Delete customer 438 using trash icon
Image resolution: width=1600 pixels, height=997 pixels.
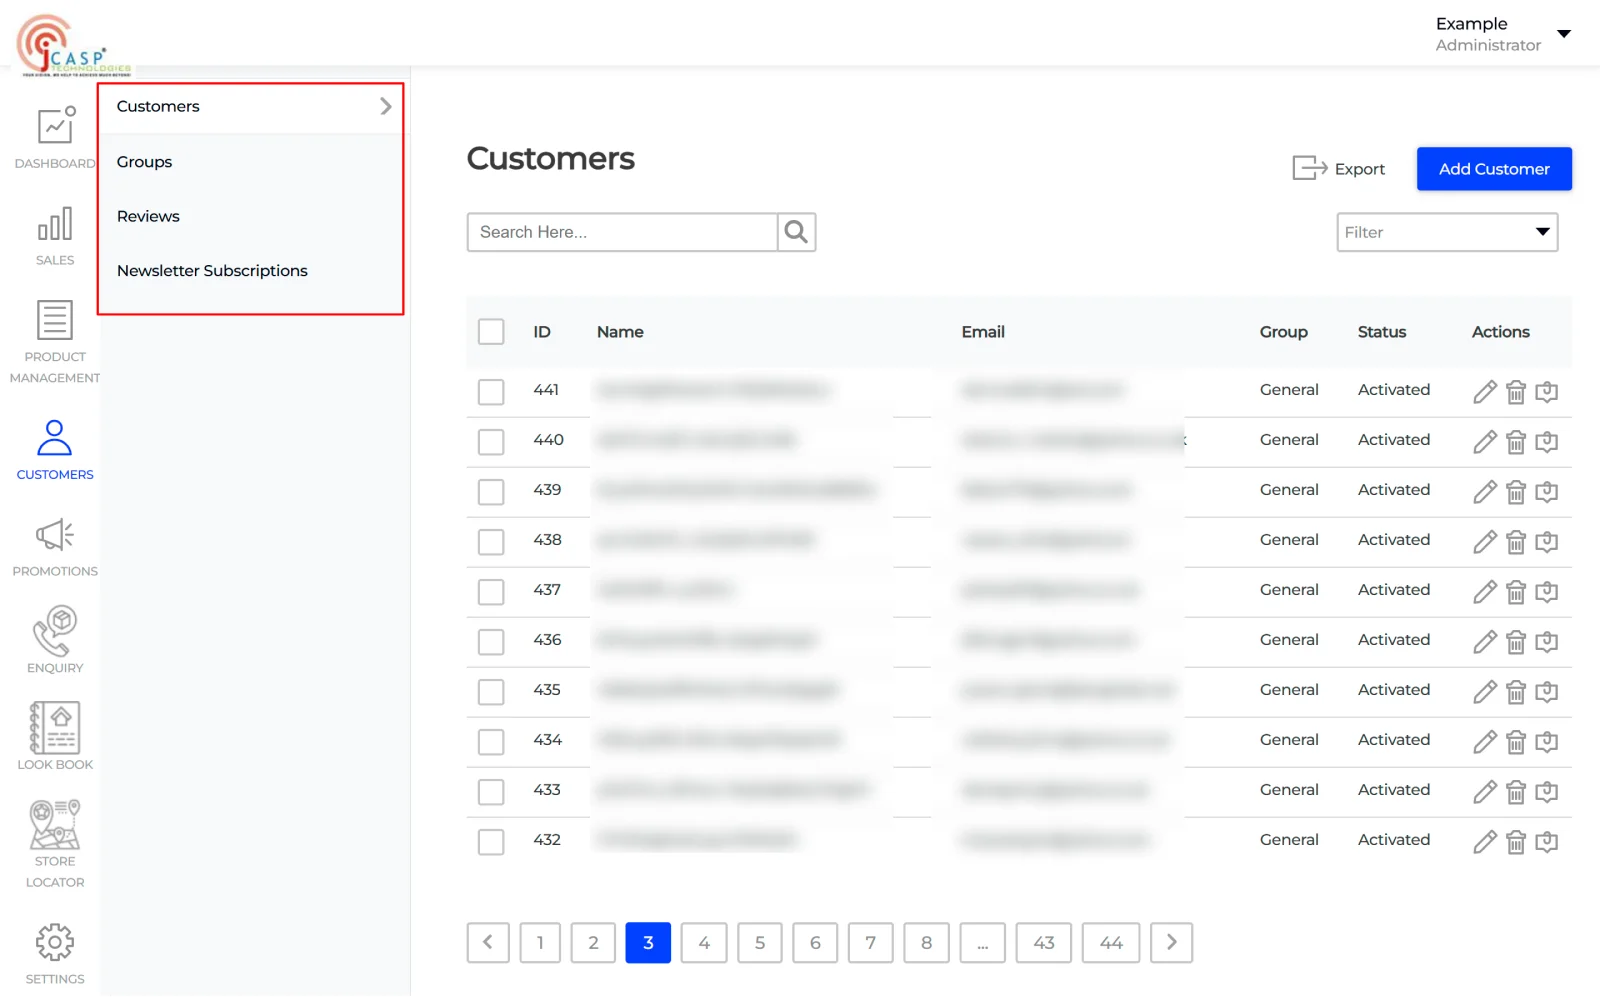[1516, 542]
